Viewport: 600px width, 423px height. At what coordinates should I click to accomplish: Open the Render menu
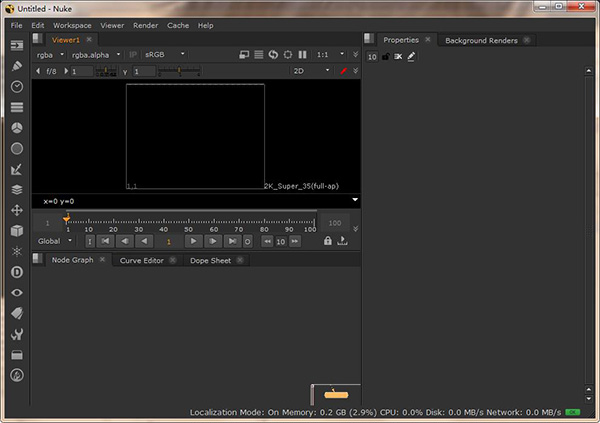pos(145,25)
